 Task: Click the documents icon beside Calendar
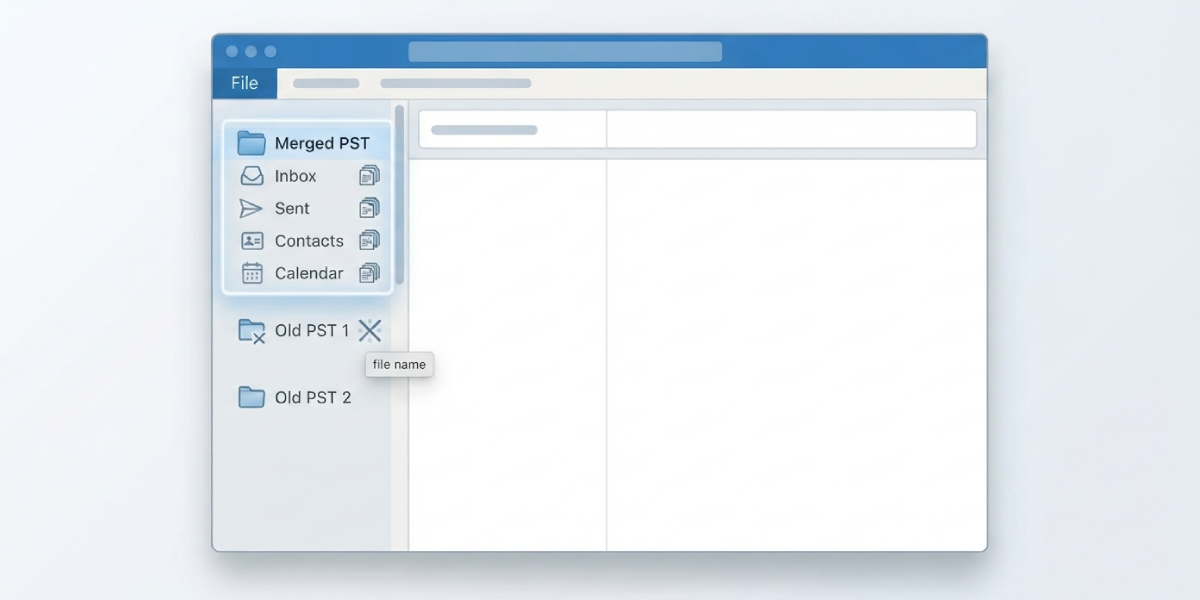pos(370,273)
